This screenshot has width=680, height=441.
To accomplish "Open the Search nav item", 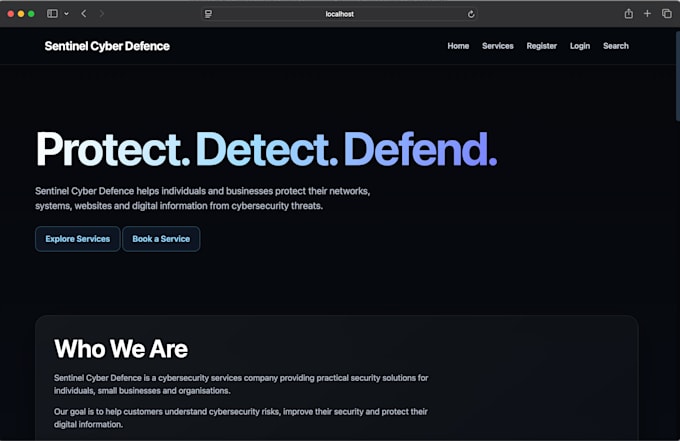I will click(615, 46).
